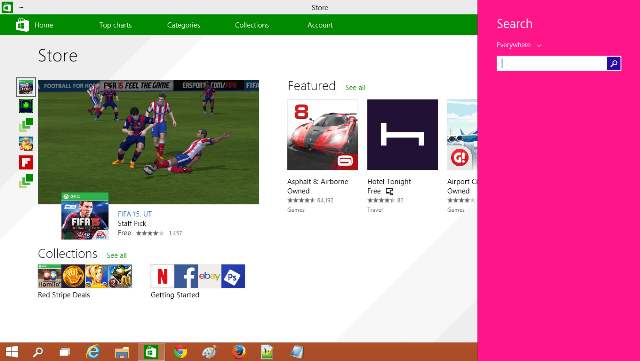Open the green chart app on the taskbar
The height and width of the screenshot is (361, 640).
(267, 352)
